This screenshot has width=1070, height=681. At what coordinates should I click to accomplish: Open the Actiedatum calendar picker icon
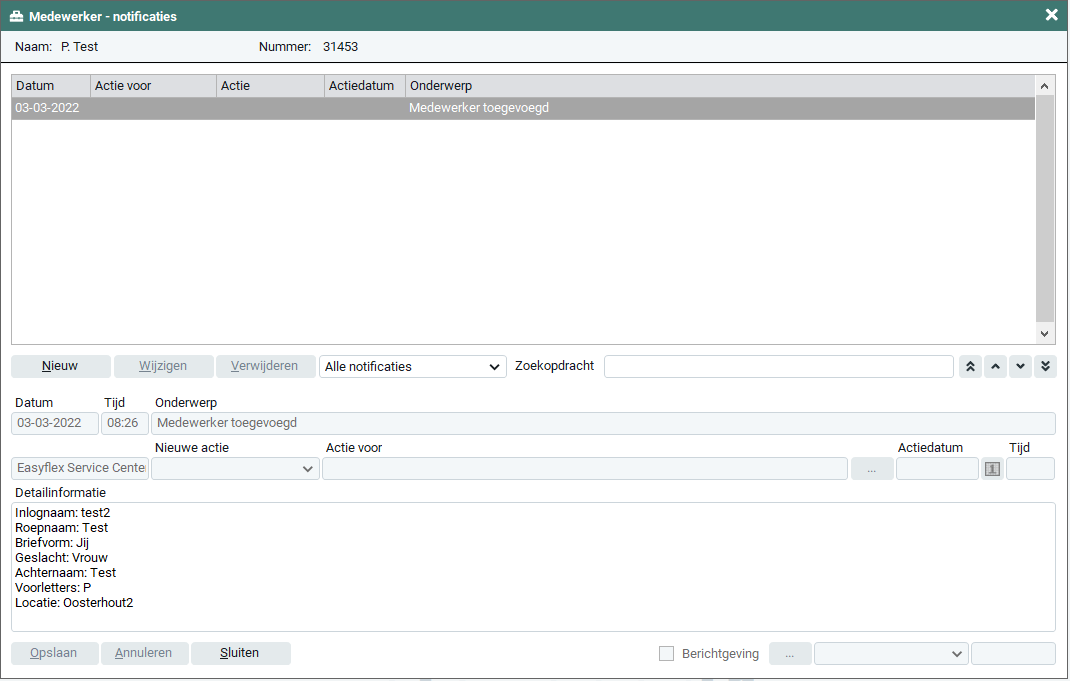tap(992, 469)
